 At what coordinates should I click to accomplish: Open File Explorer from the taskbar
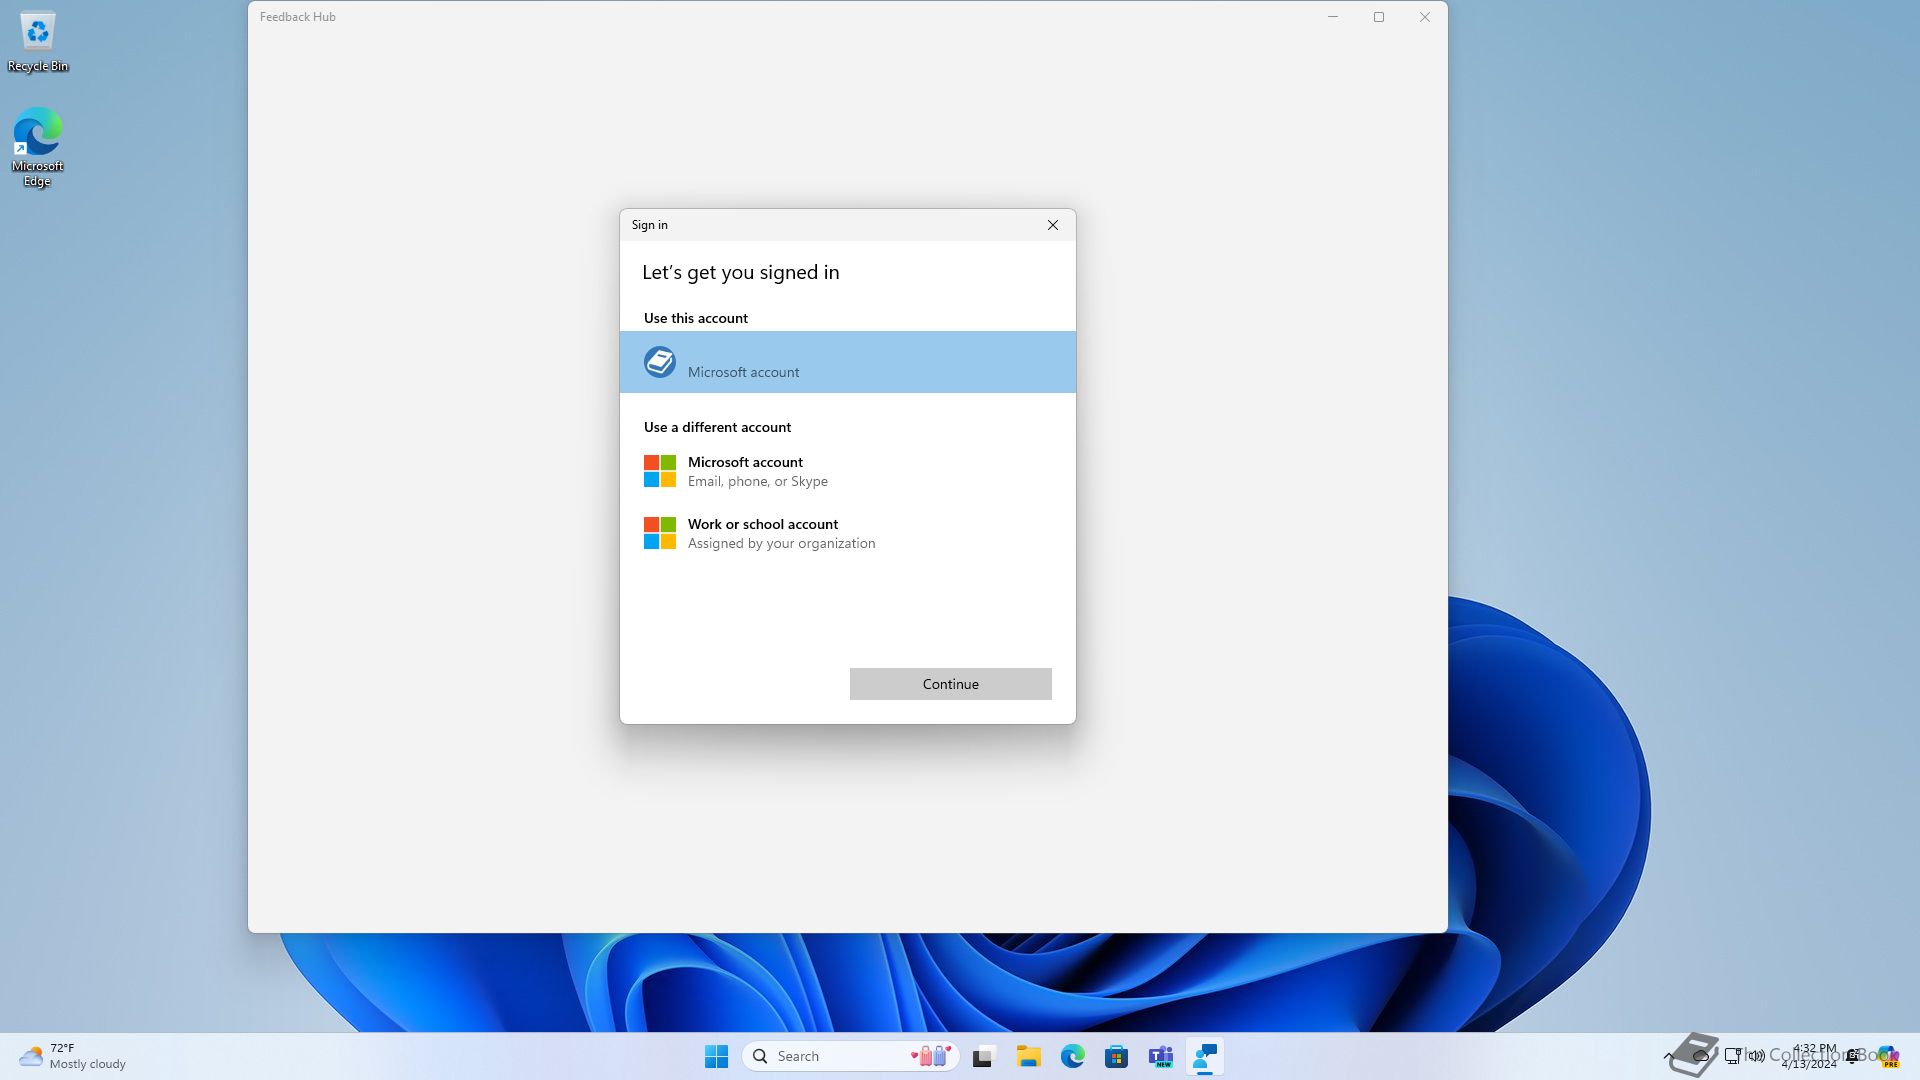click(1028, 1056)
